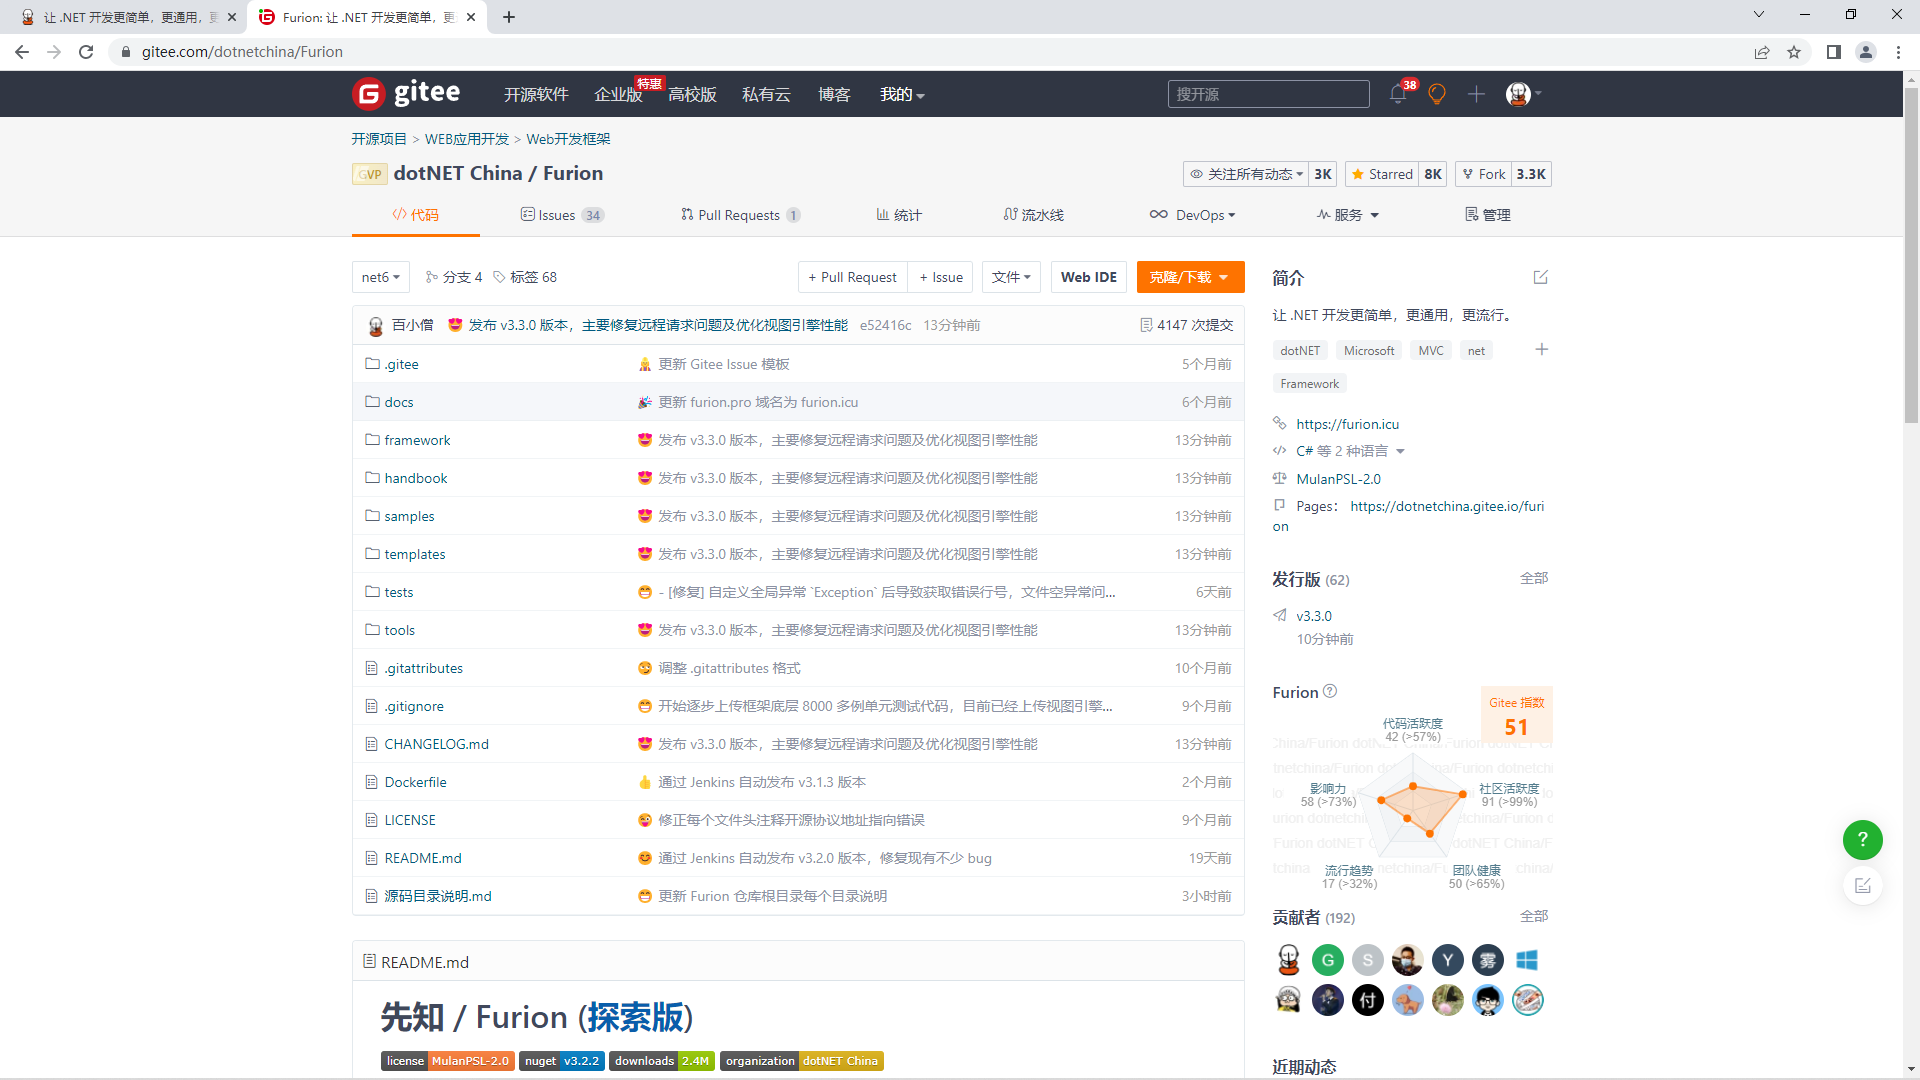Bookmark page with browser star icon
This screenshot has width=1920, height=1080.
click(x=1794, y=52)
